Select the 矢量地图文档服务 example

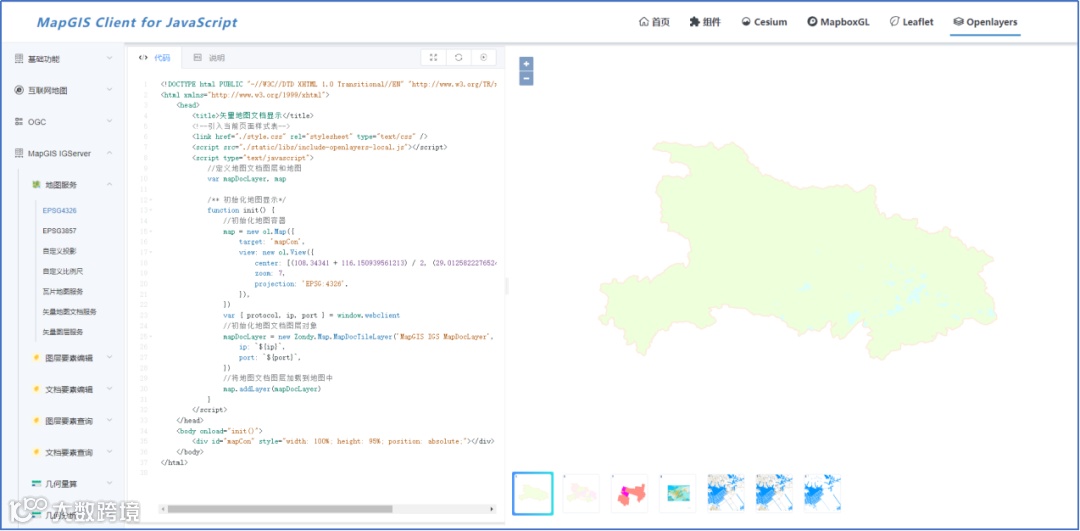(x=70, y=311)
